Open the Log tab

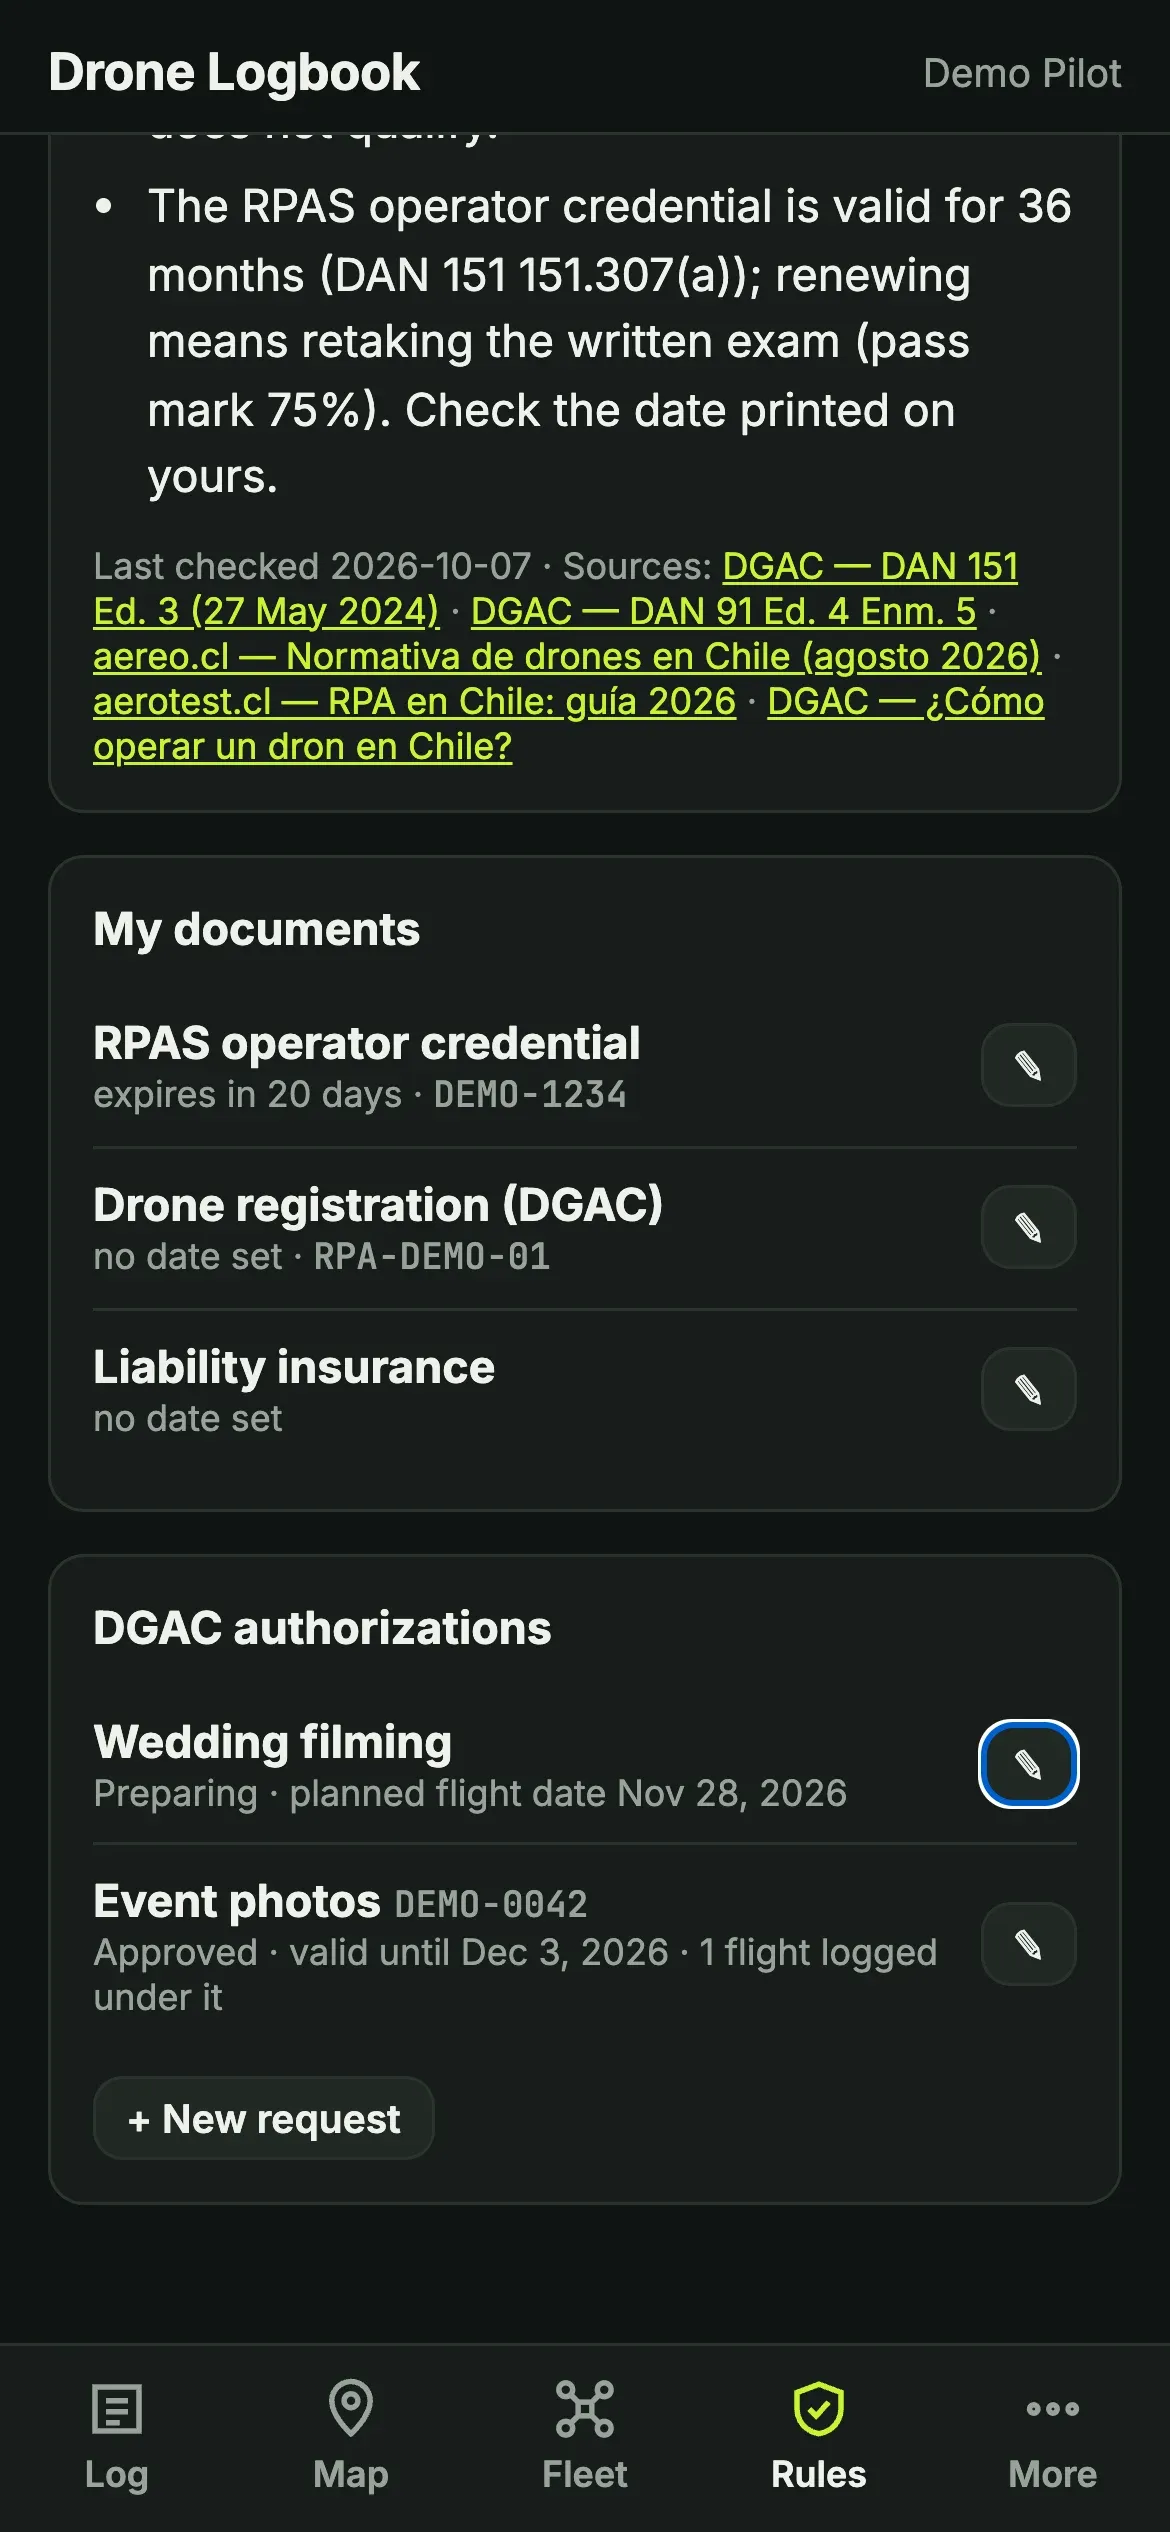[x=117, y=2437]
